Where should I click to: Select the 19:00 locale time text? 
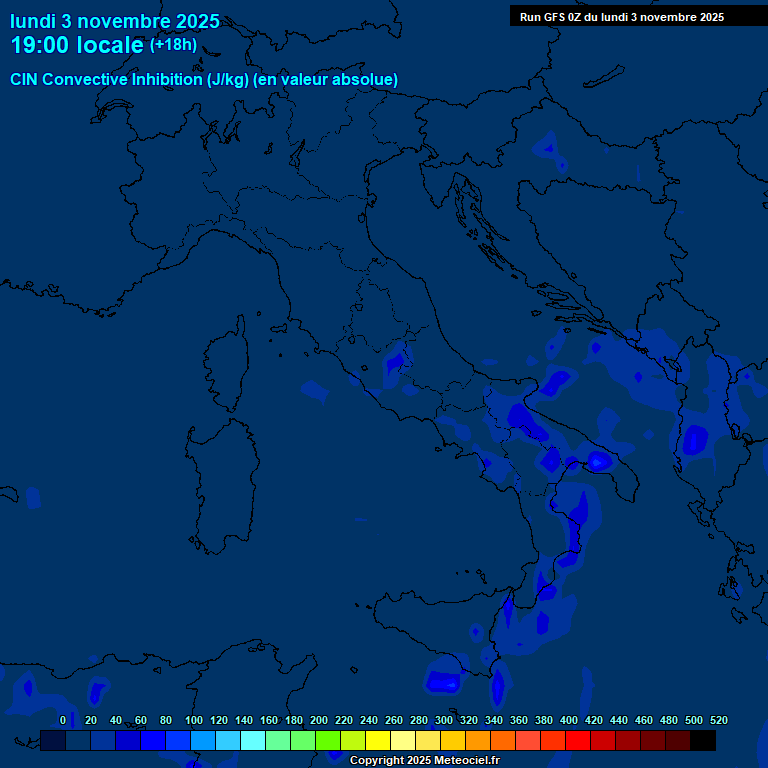click(x=77, y=45)
